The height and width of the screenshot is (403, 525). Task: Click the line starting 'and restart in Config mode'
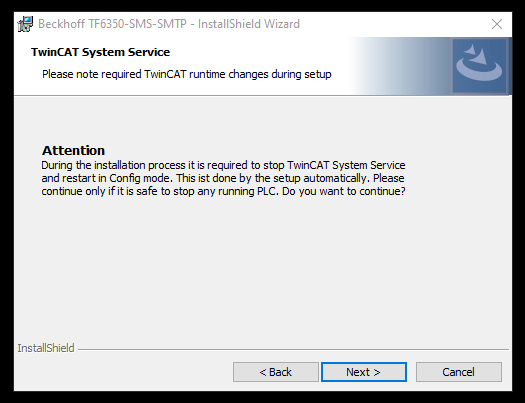[x=223, y=178]
